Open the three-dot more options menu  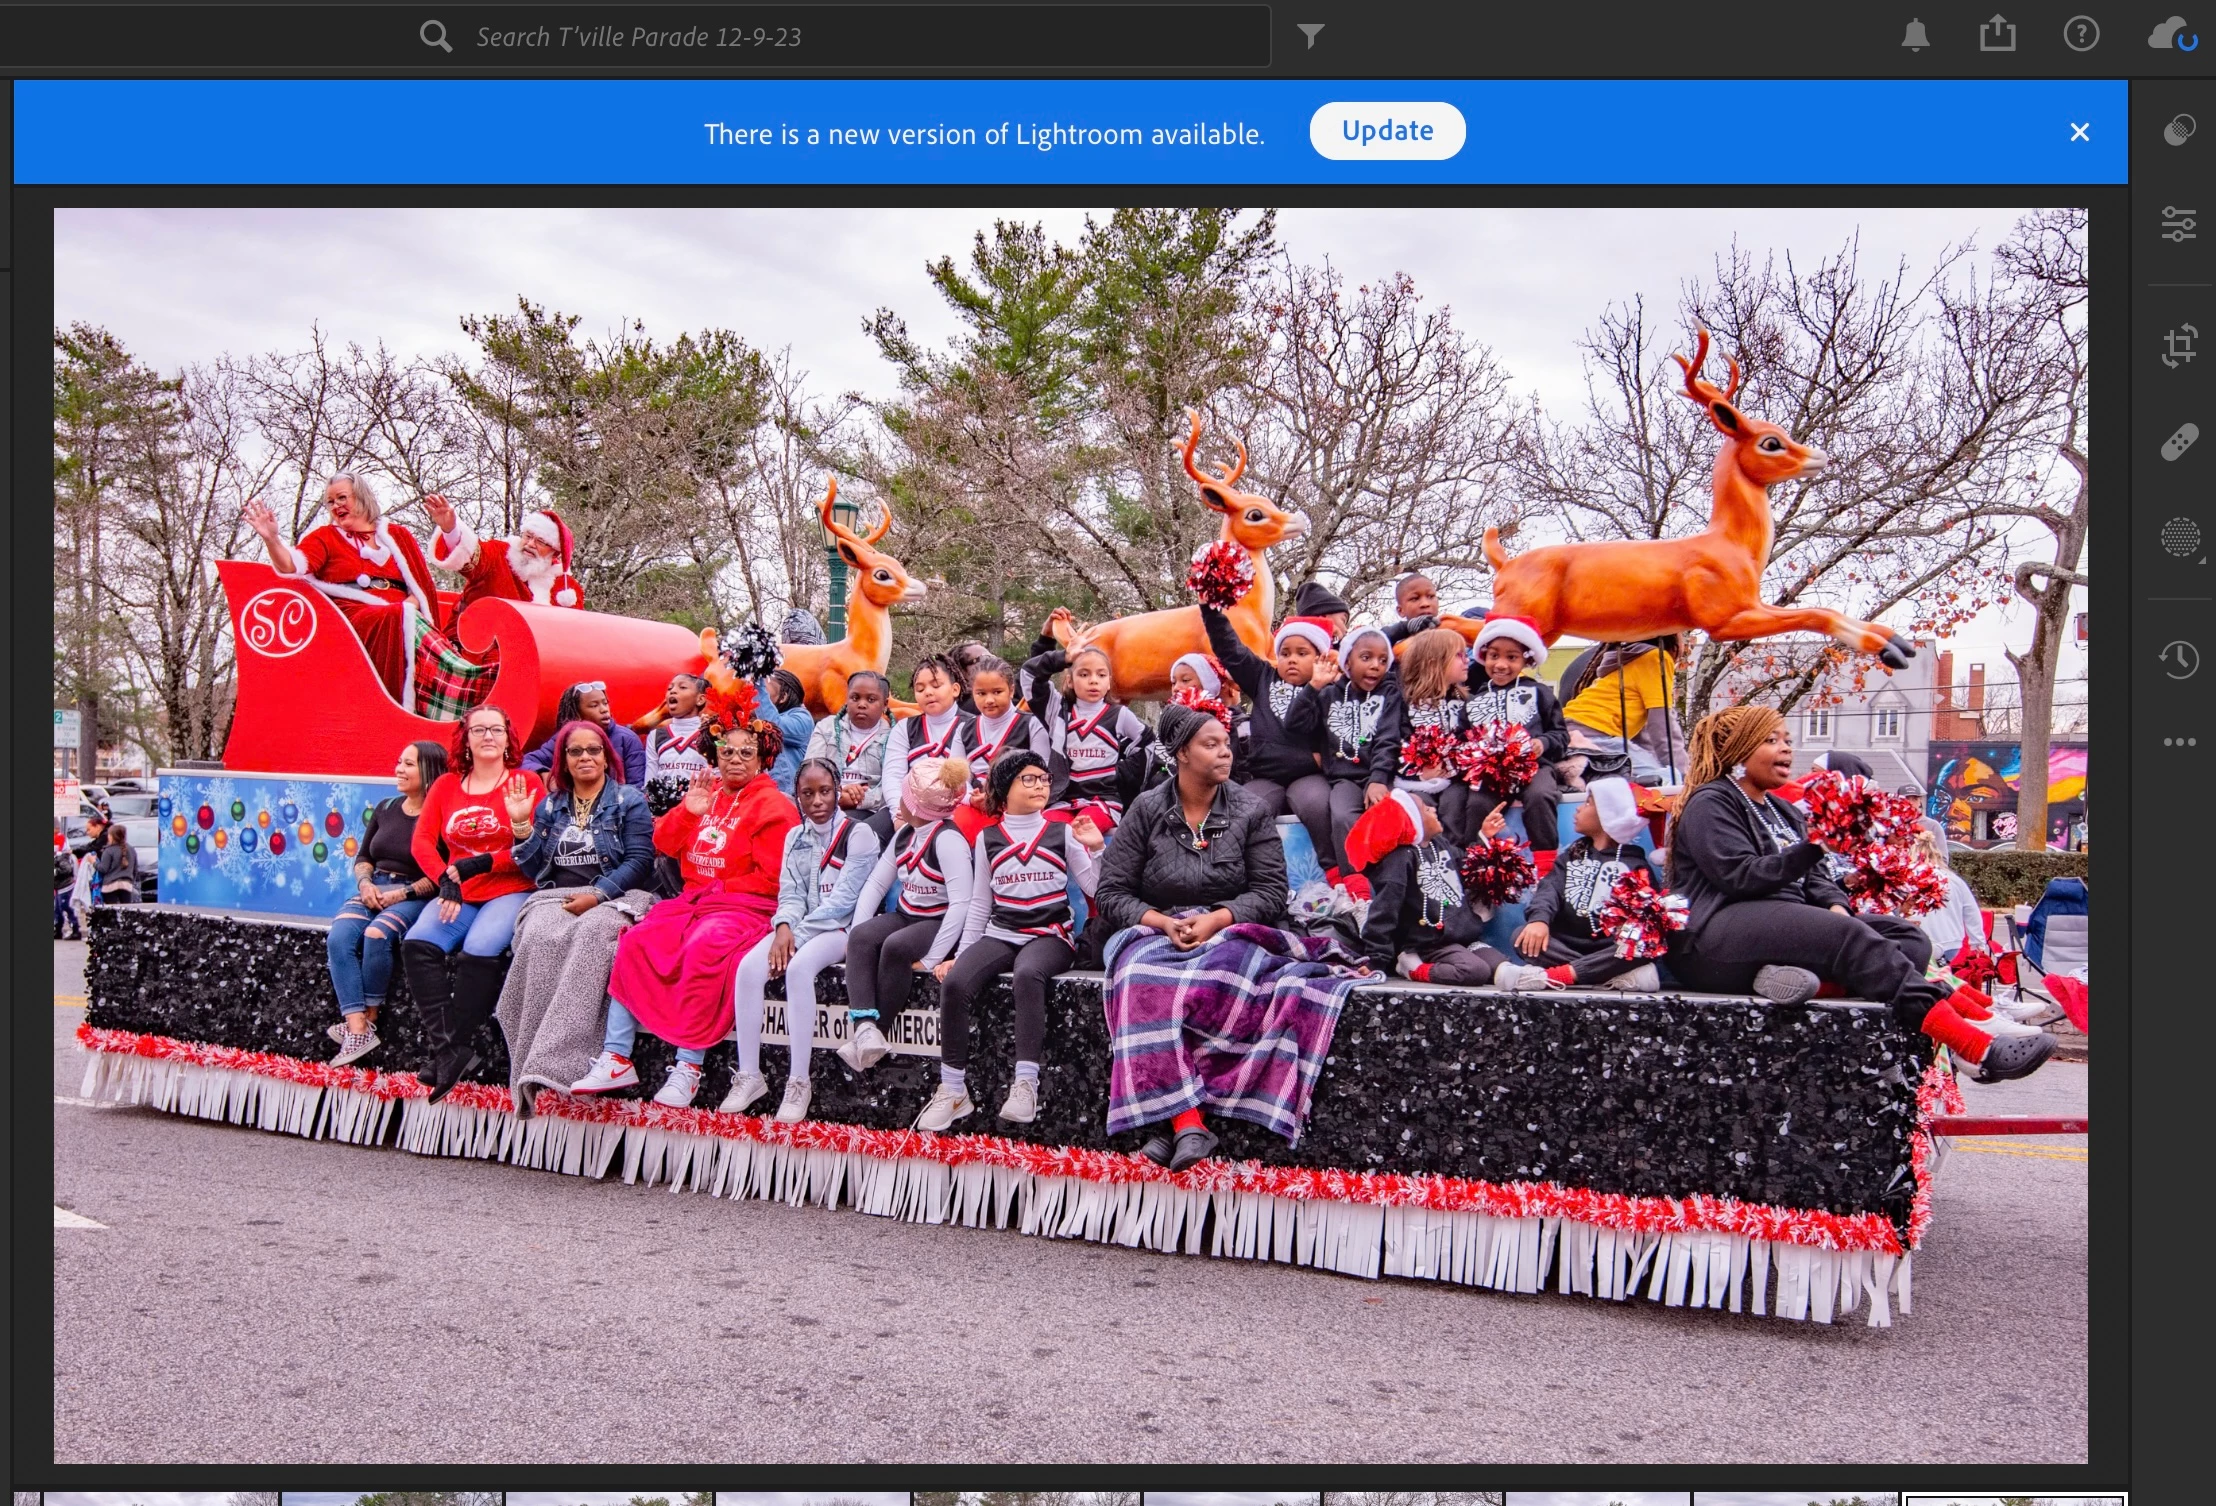click(2179, 742)
